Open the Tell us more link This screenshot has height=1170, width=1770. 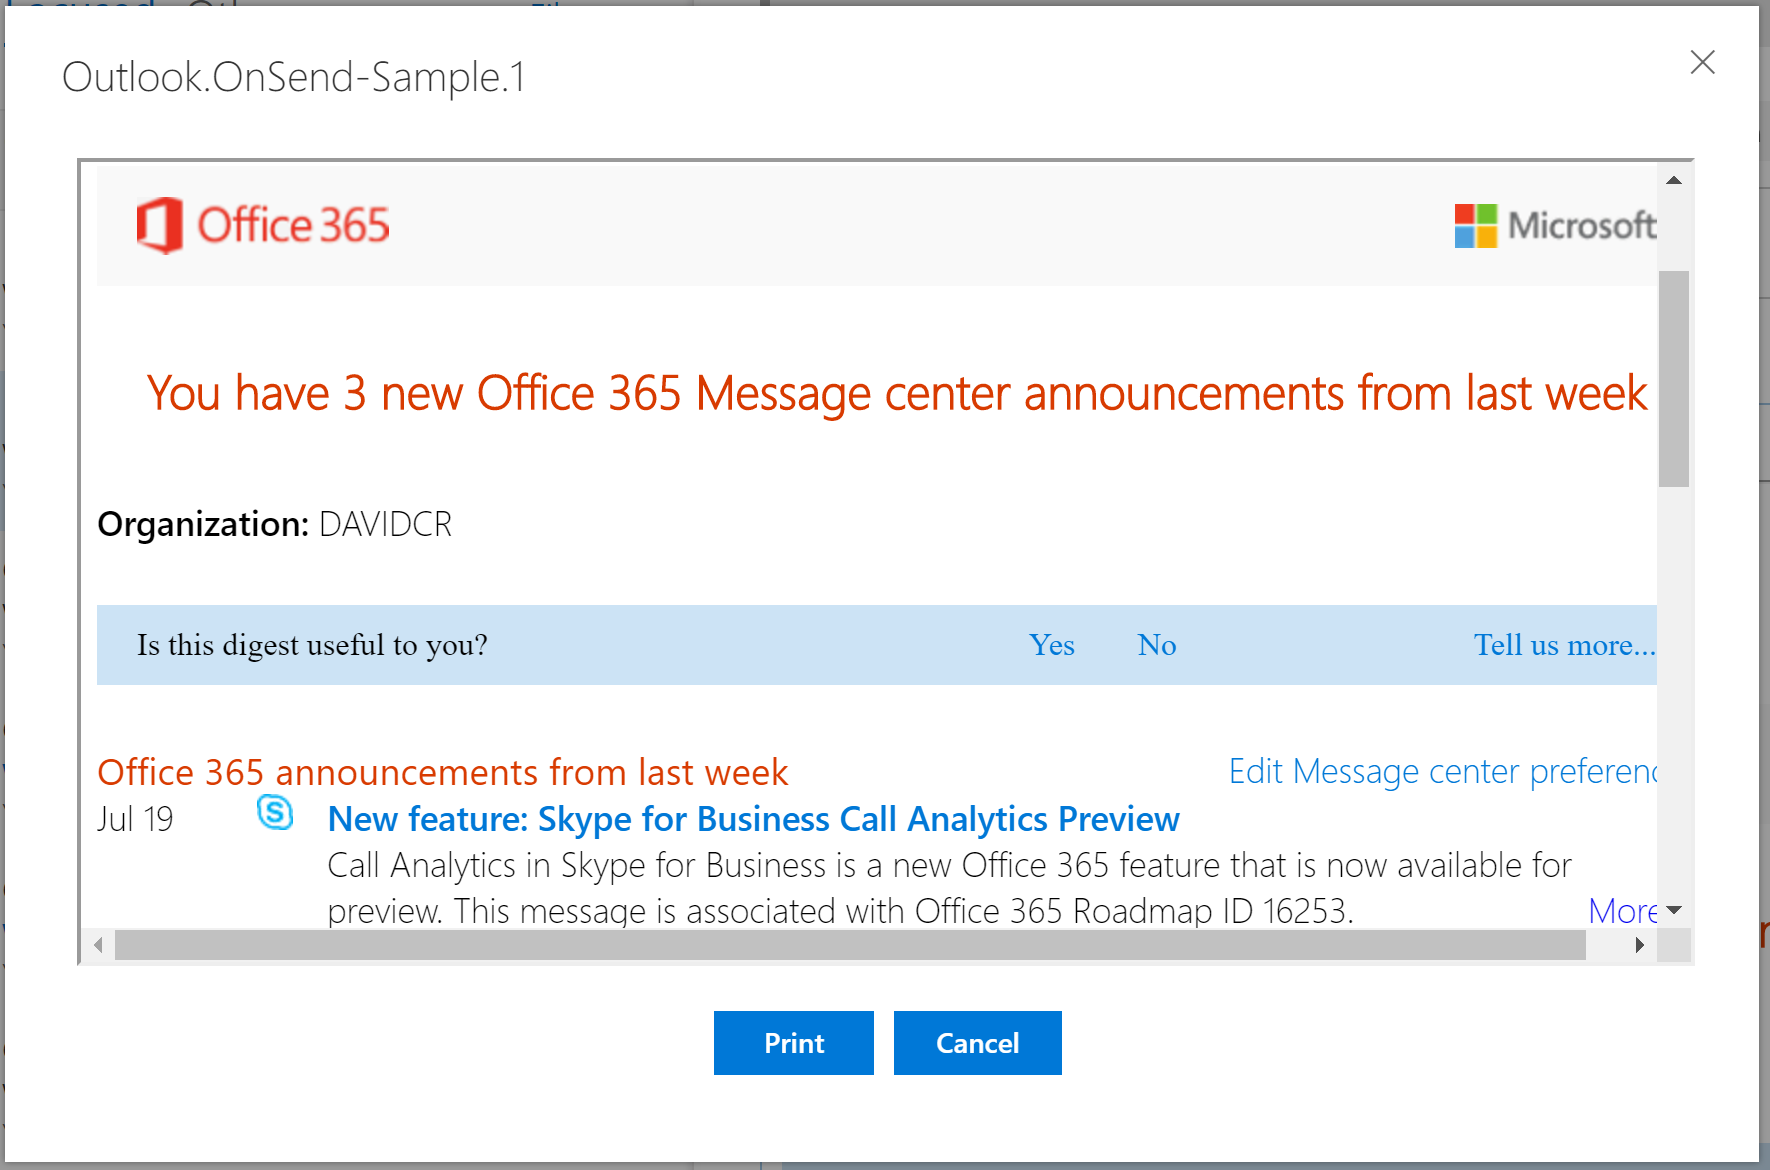(1565, 645)
